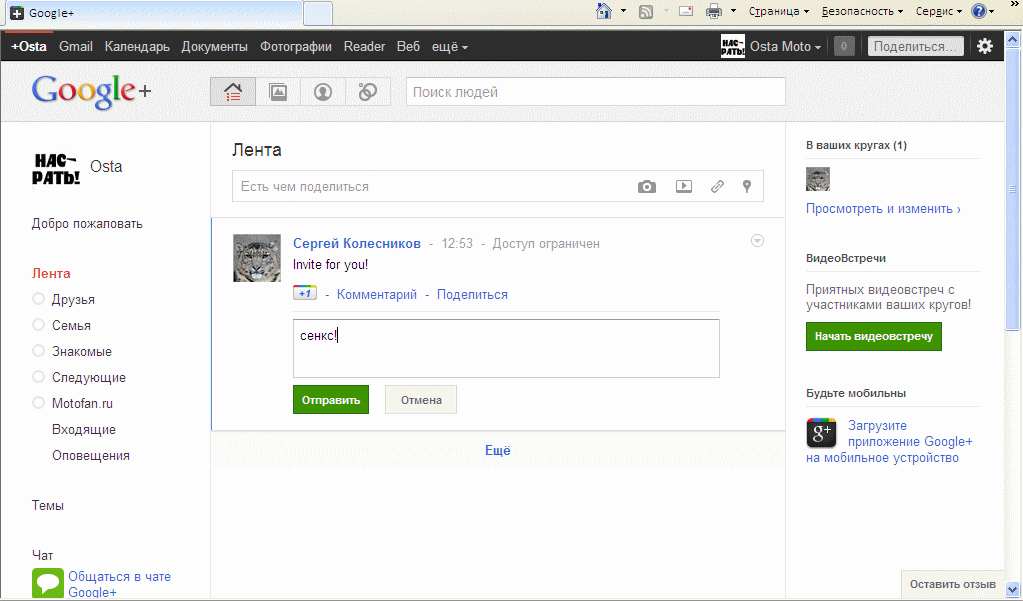Click Поделиться link under the post
Viewport: 1023px width, 601px height.
pyautogui.click(x=472, y=294)
